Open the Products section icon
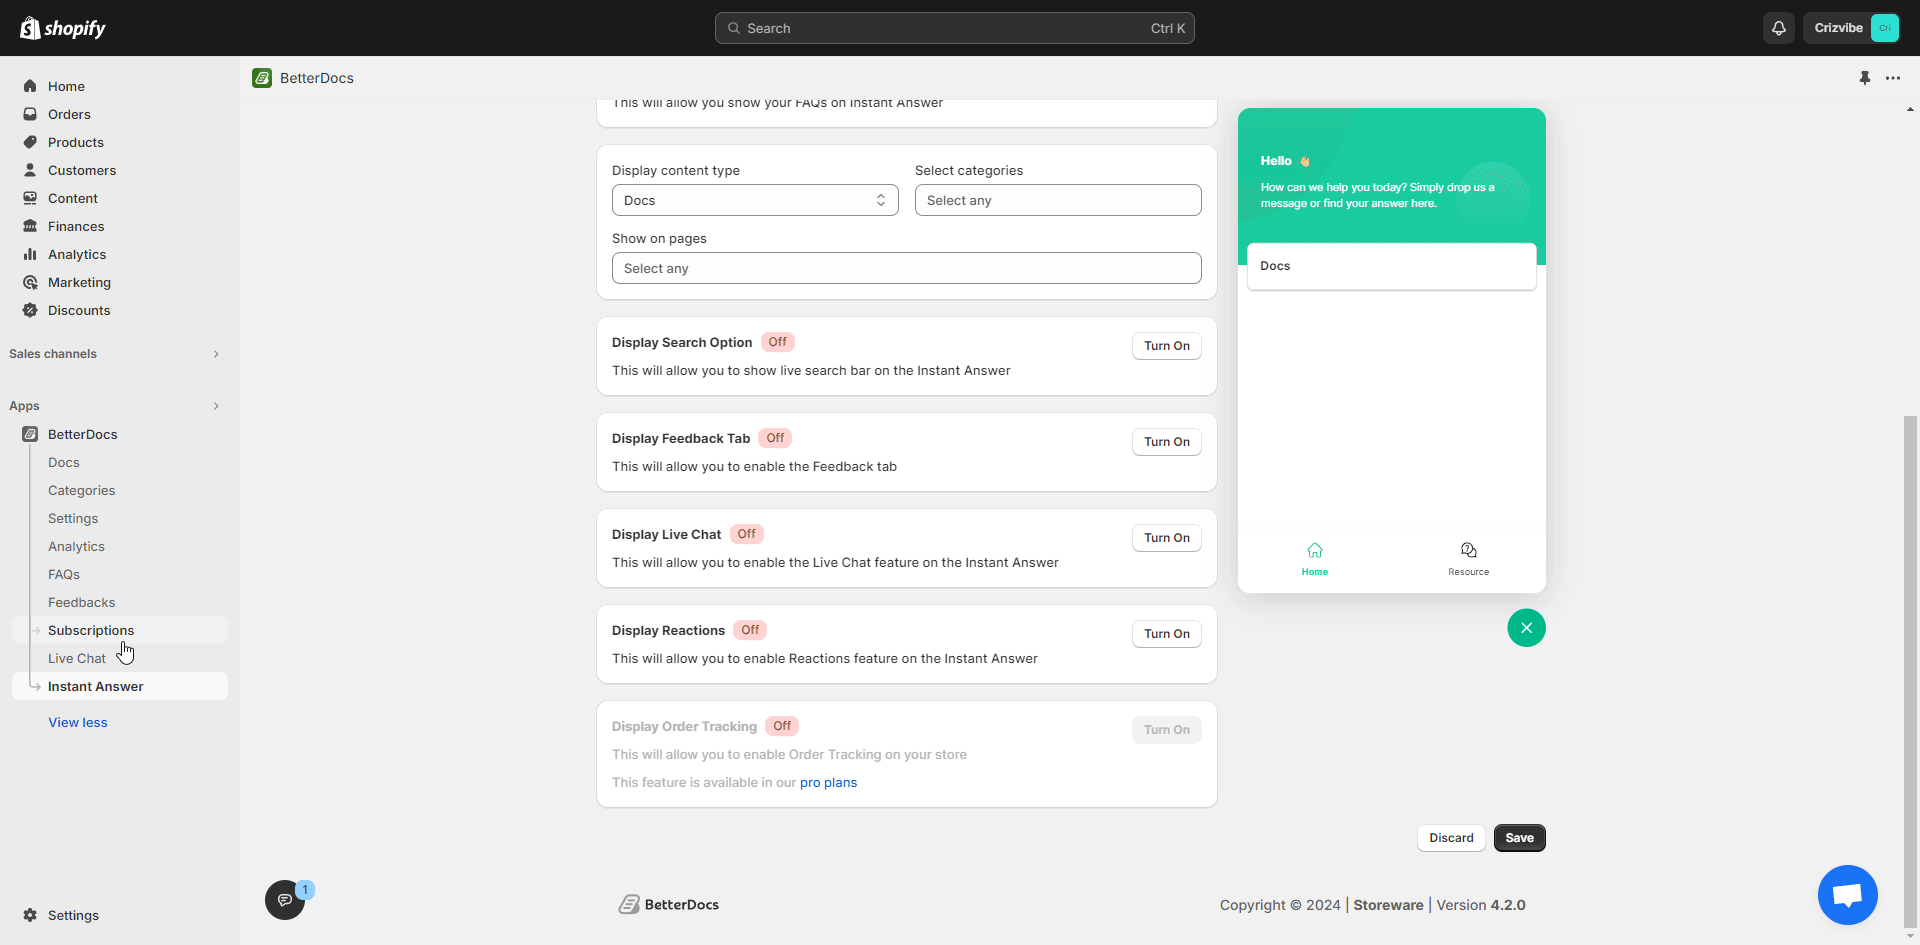This screenshot has height=945, width=1920. 30,142
